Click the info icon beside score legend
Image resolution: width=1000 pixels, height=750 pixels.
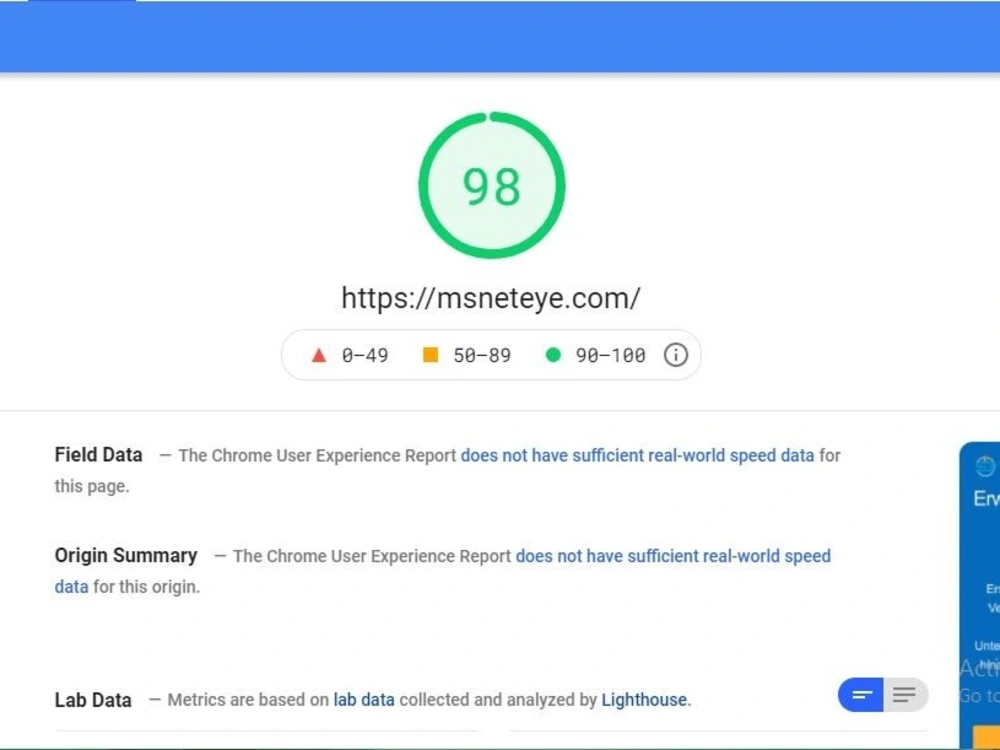coord(675,355)
